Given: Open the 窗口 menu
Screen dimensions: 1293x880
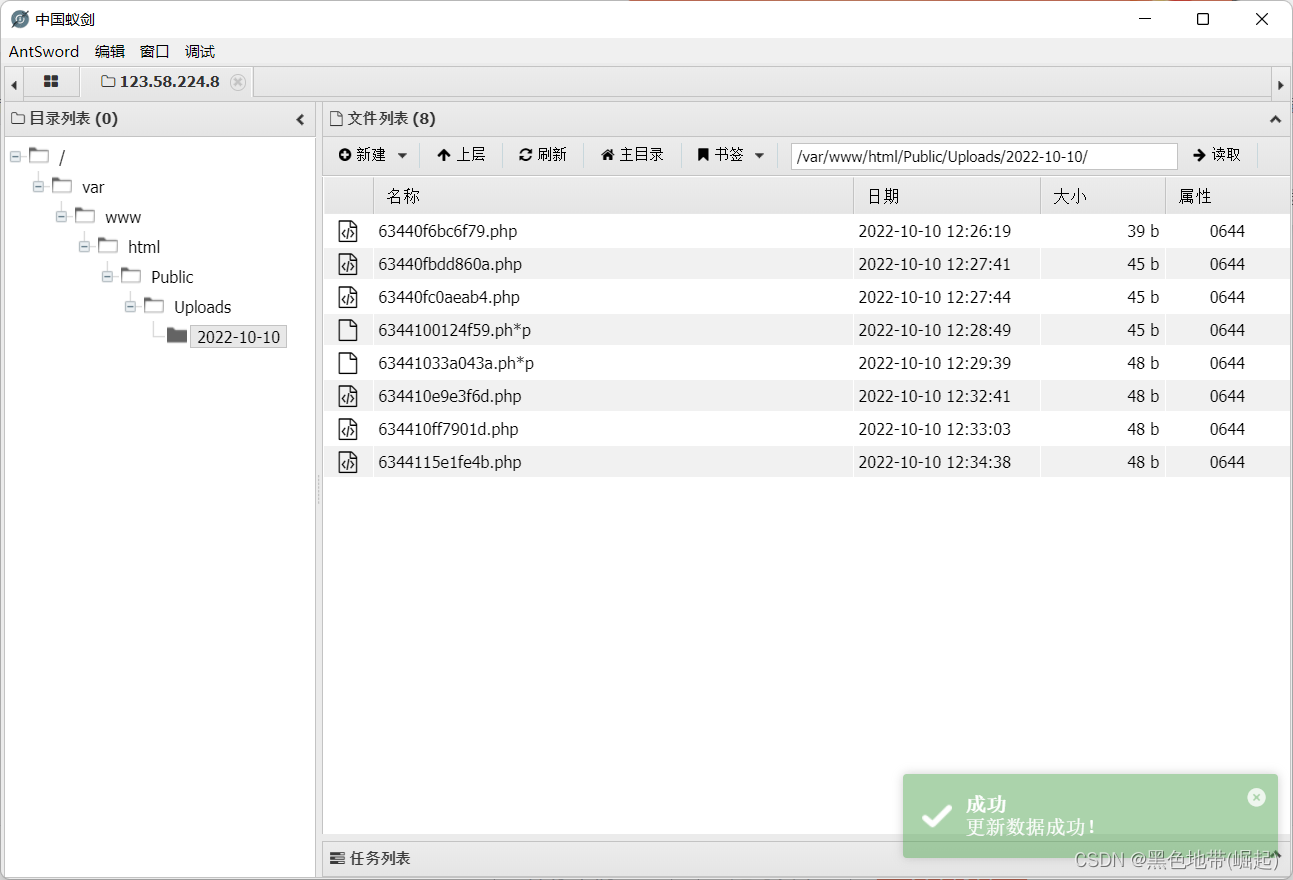Looking at the screenshot, I should [x=155, y=52].
